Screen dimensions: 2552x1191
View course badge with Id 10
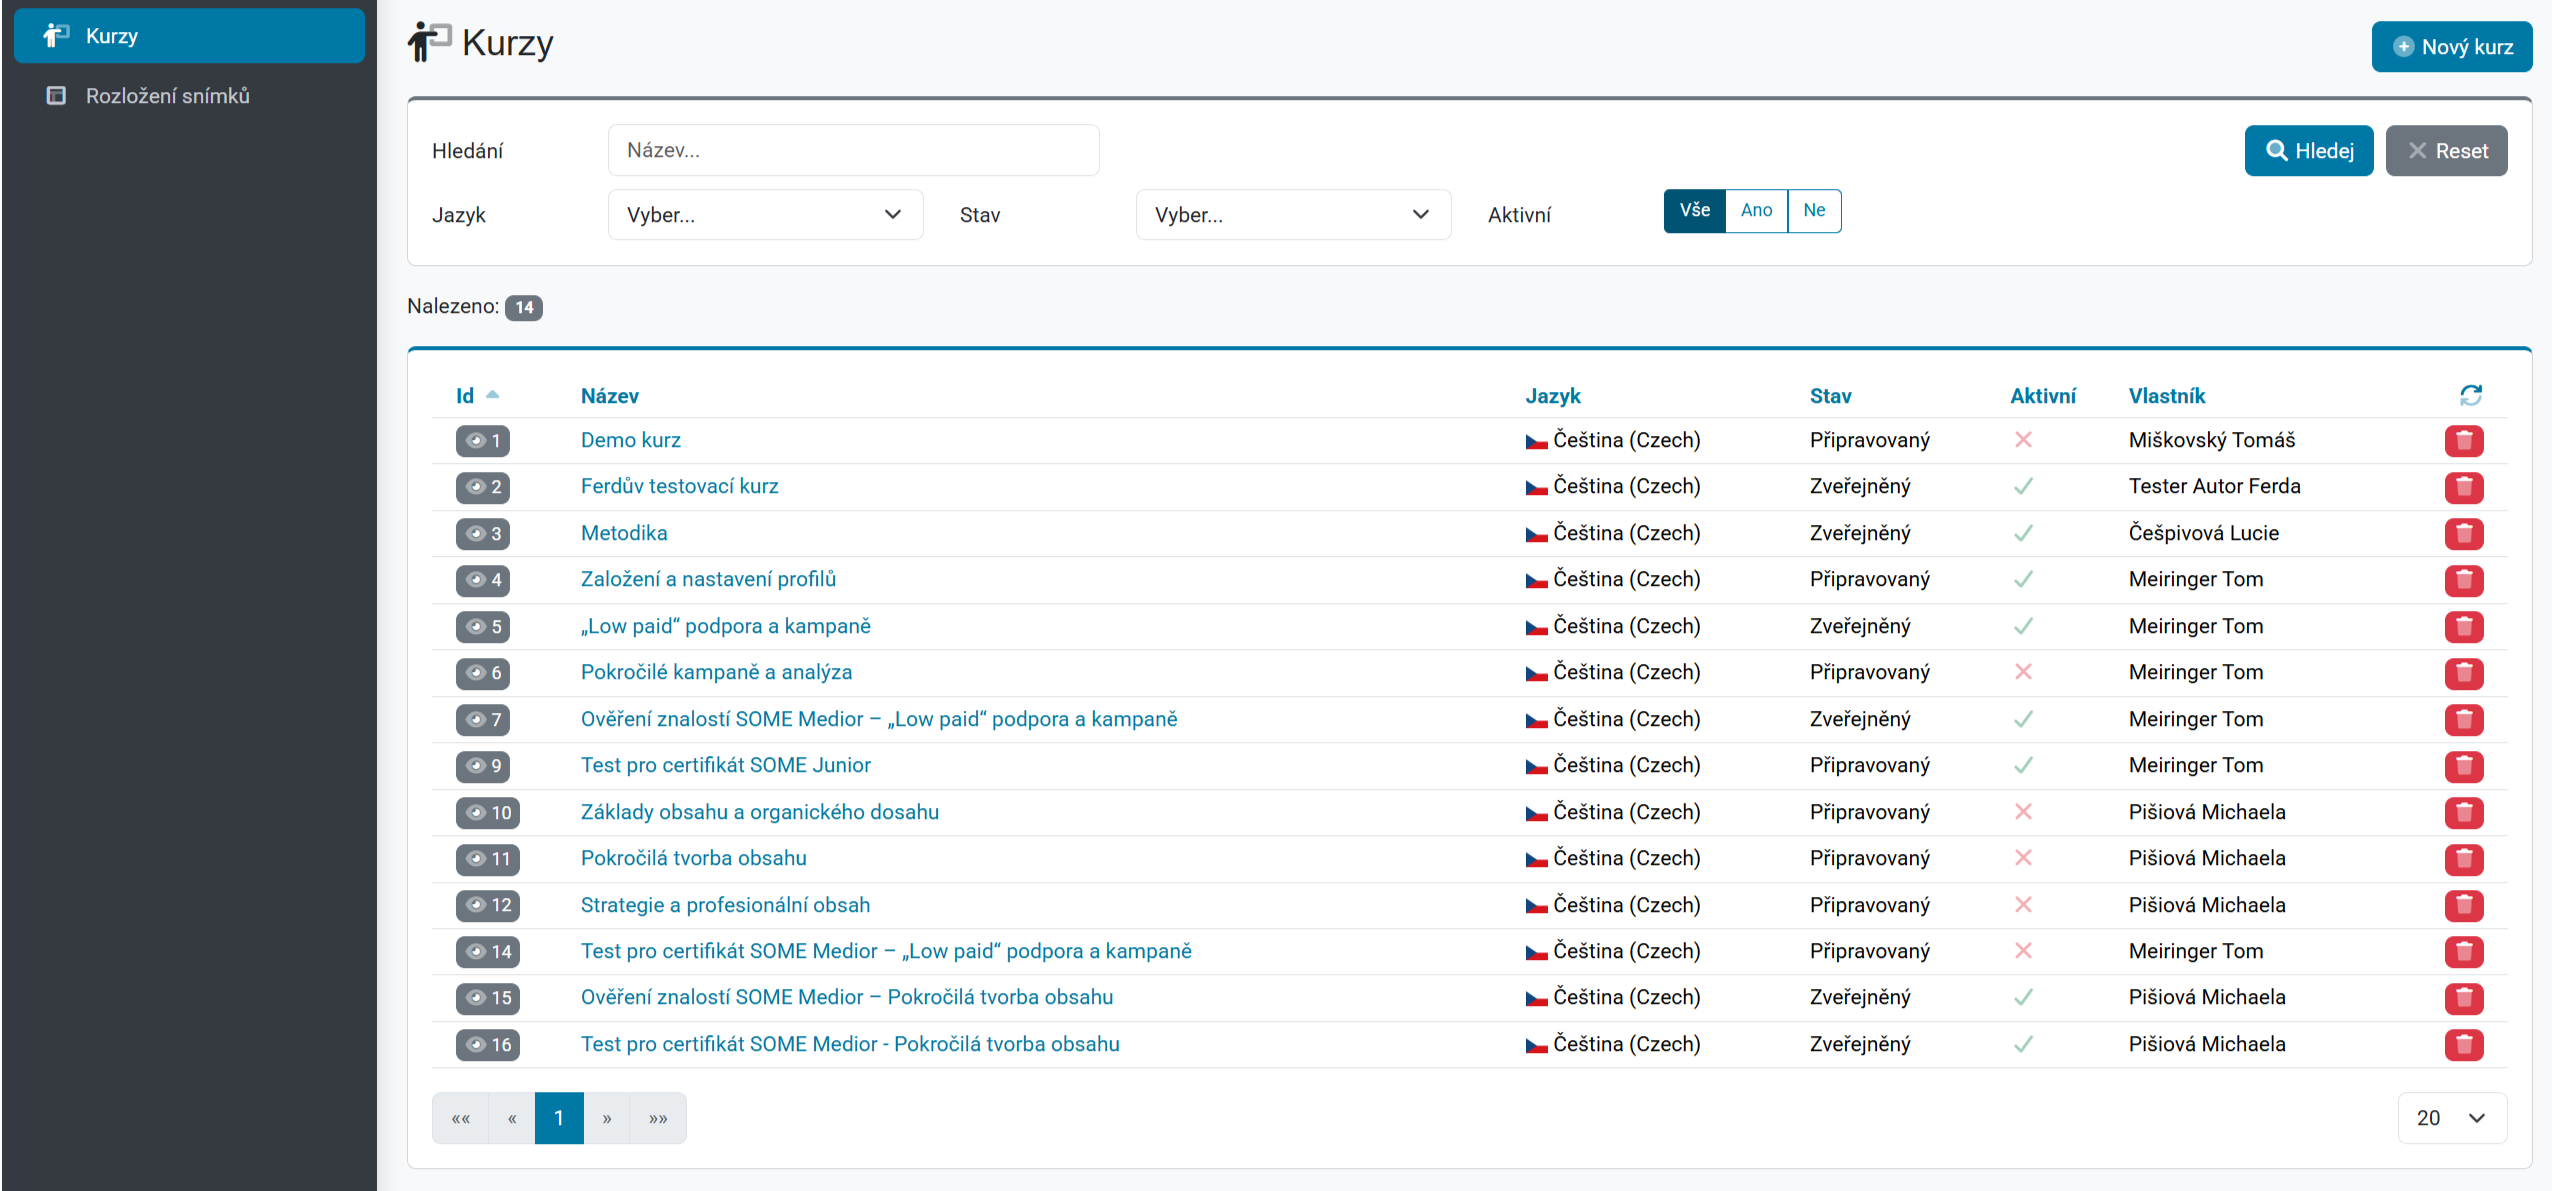click(x=488, y=813)
